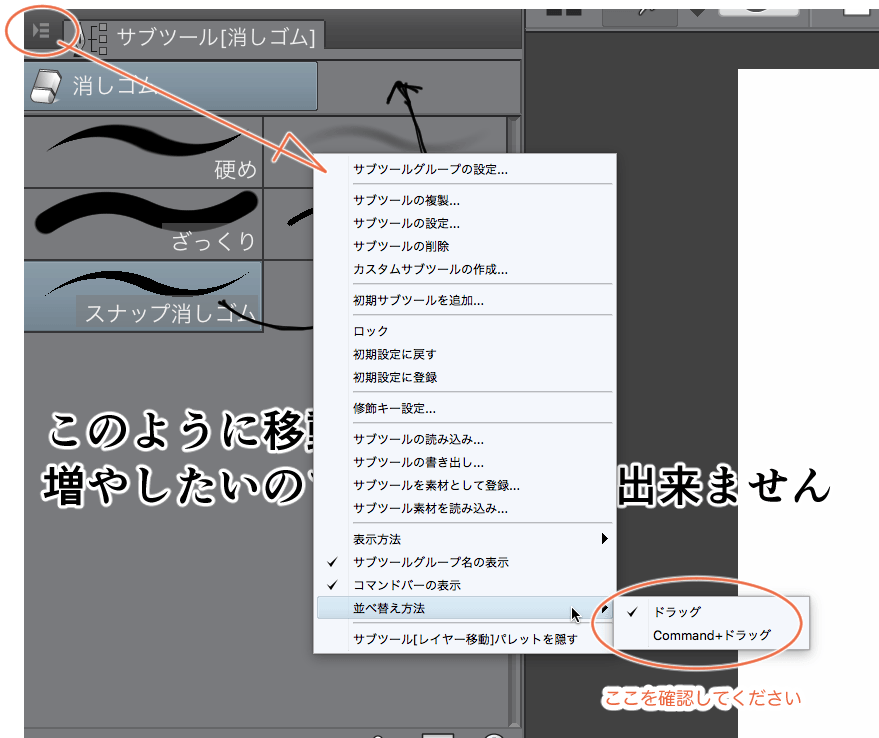Click サブツールの削除 menu entry

pos(400,246)
